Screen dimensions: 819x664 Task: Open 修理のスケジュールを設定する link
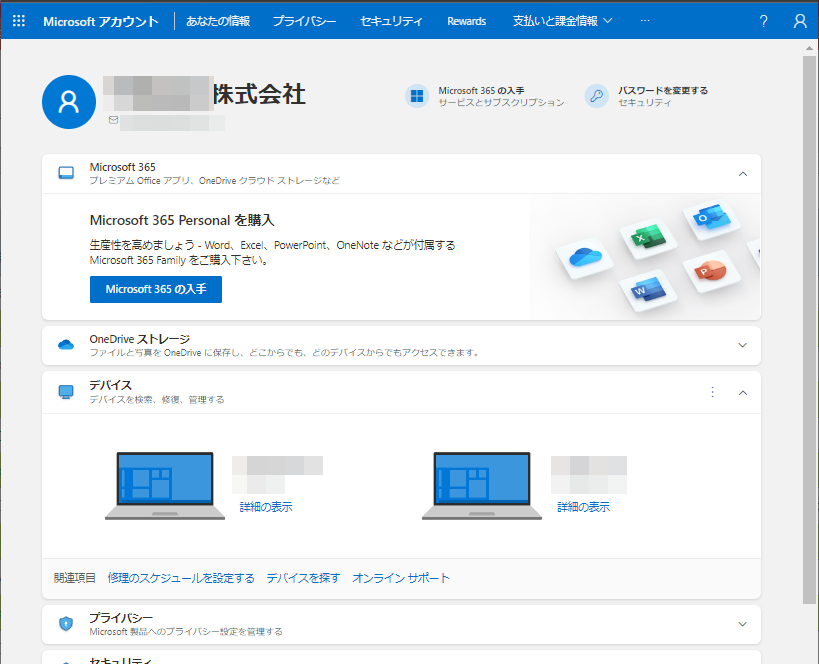pos(181,578)
